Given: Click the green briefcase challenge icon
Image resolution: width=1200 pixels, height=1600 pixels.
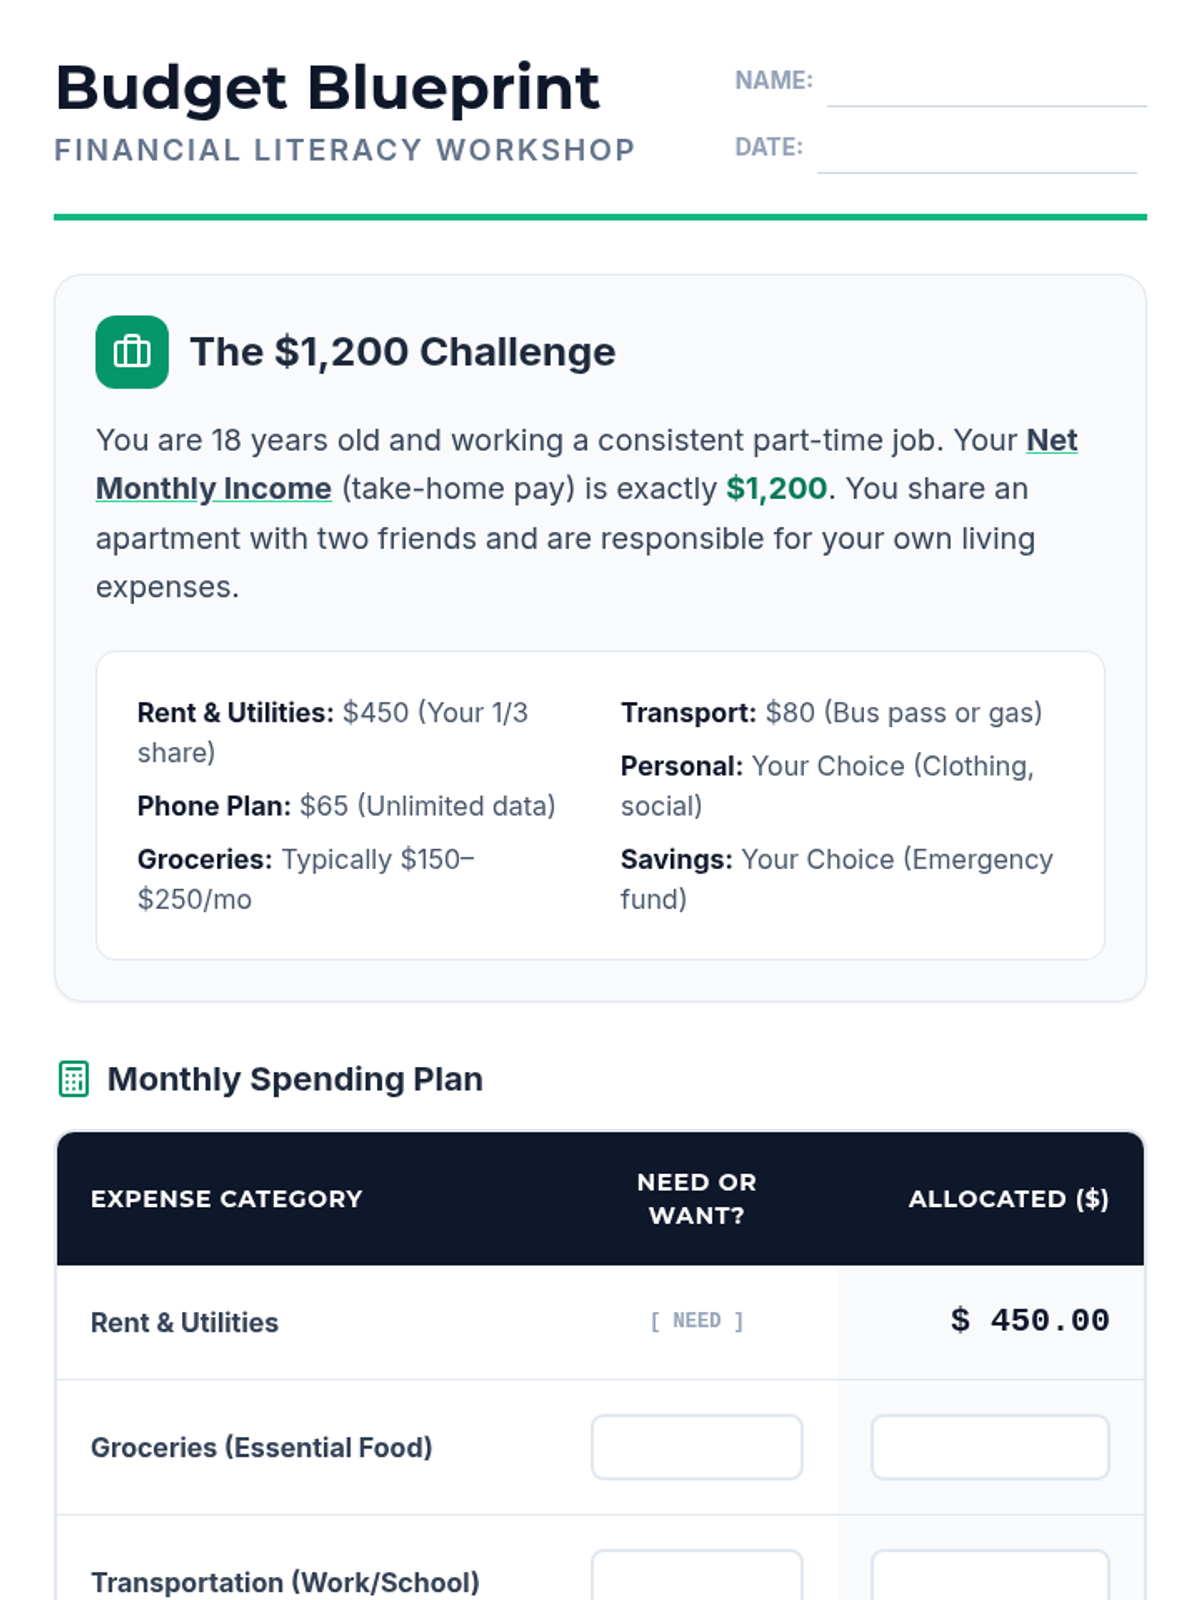Looking at the screenshot, I should click(132, 352).
